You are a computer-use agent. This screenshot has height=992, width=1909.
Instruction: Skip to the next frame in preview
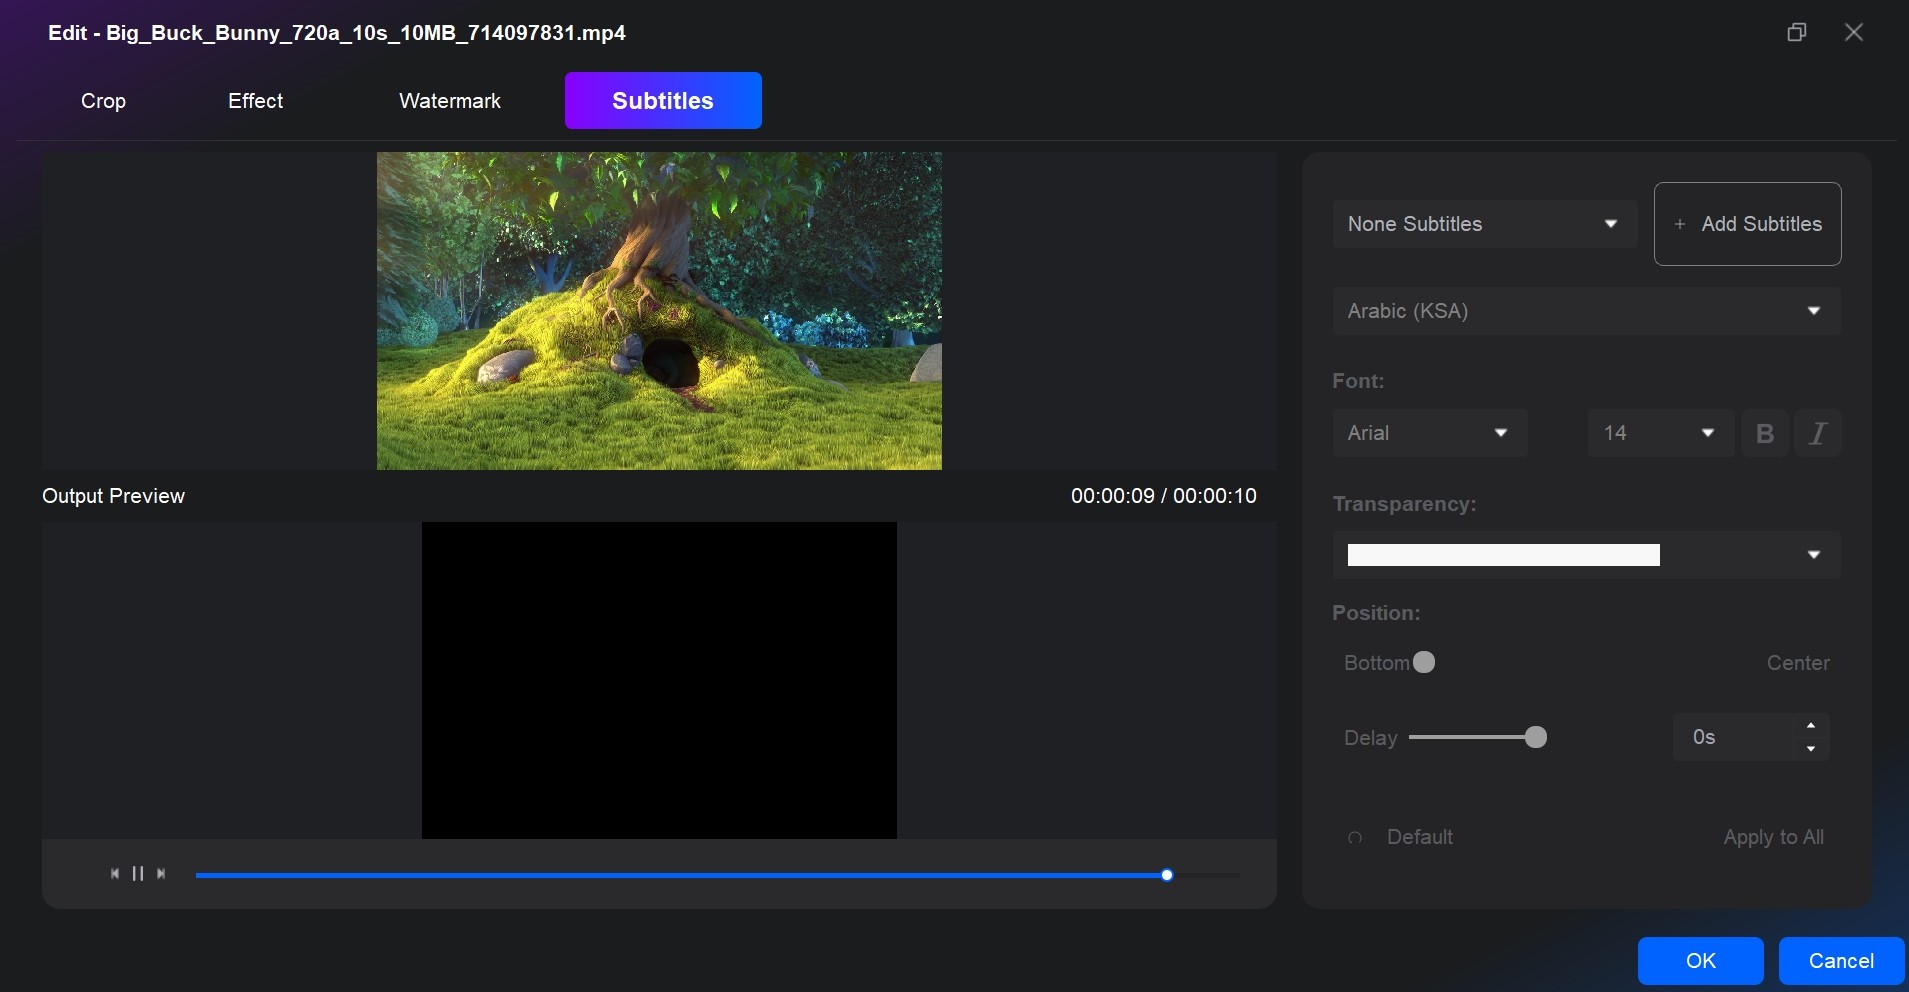163,873
